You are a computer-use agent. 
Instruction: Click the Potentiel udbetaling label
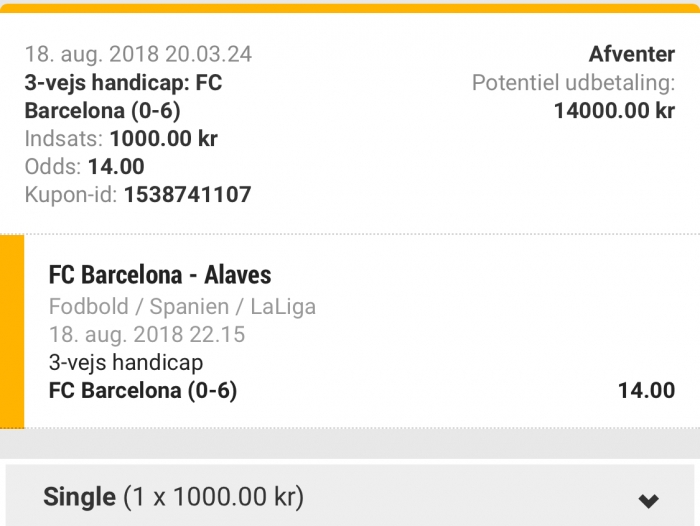point(573,83)
